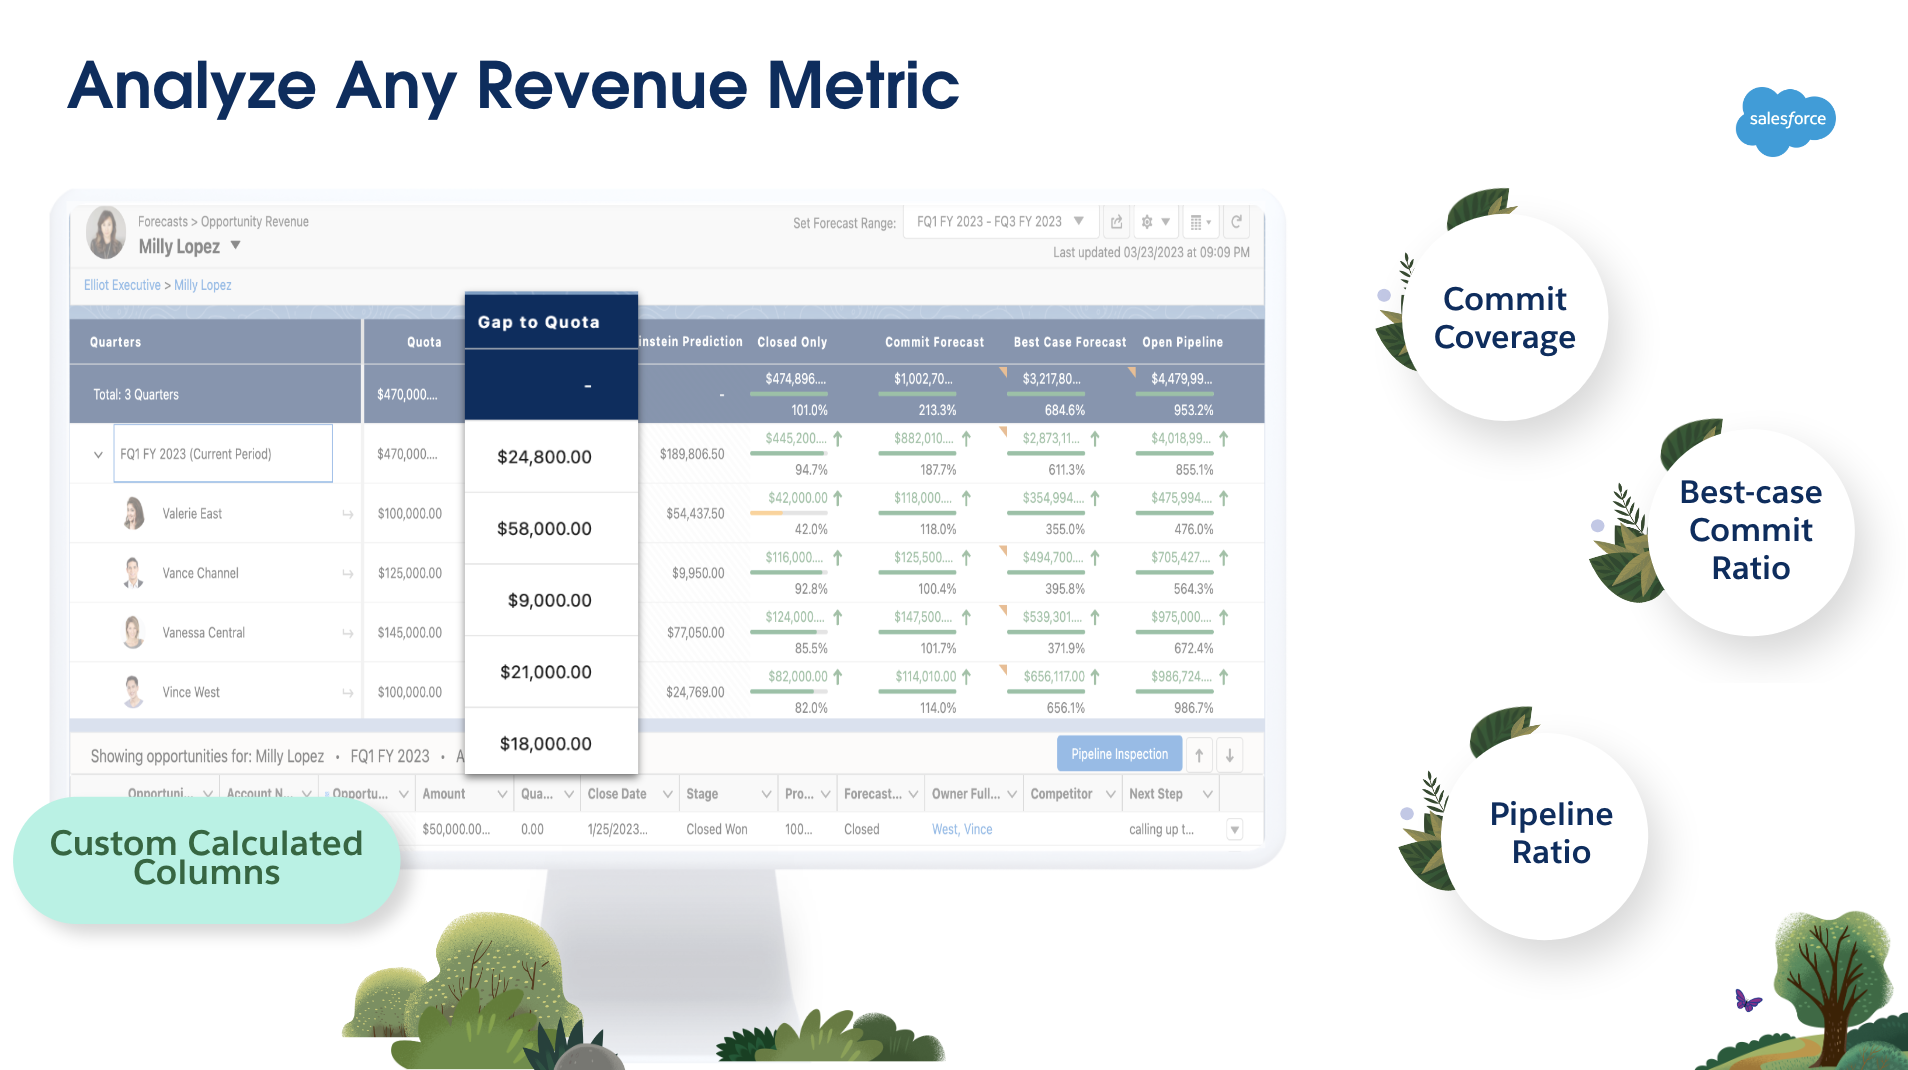
Task: Click Valerie East's Closed Only progress bar
Action: [x=788, y=513]
